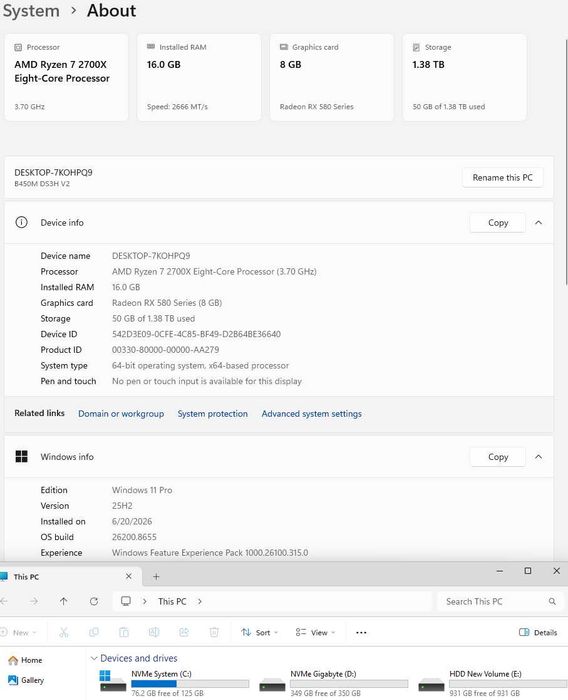The width and height of the screenshot is (568, 700).
Task: Click the Settings page vertical scrollbar
Action: click(566, 161)
